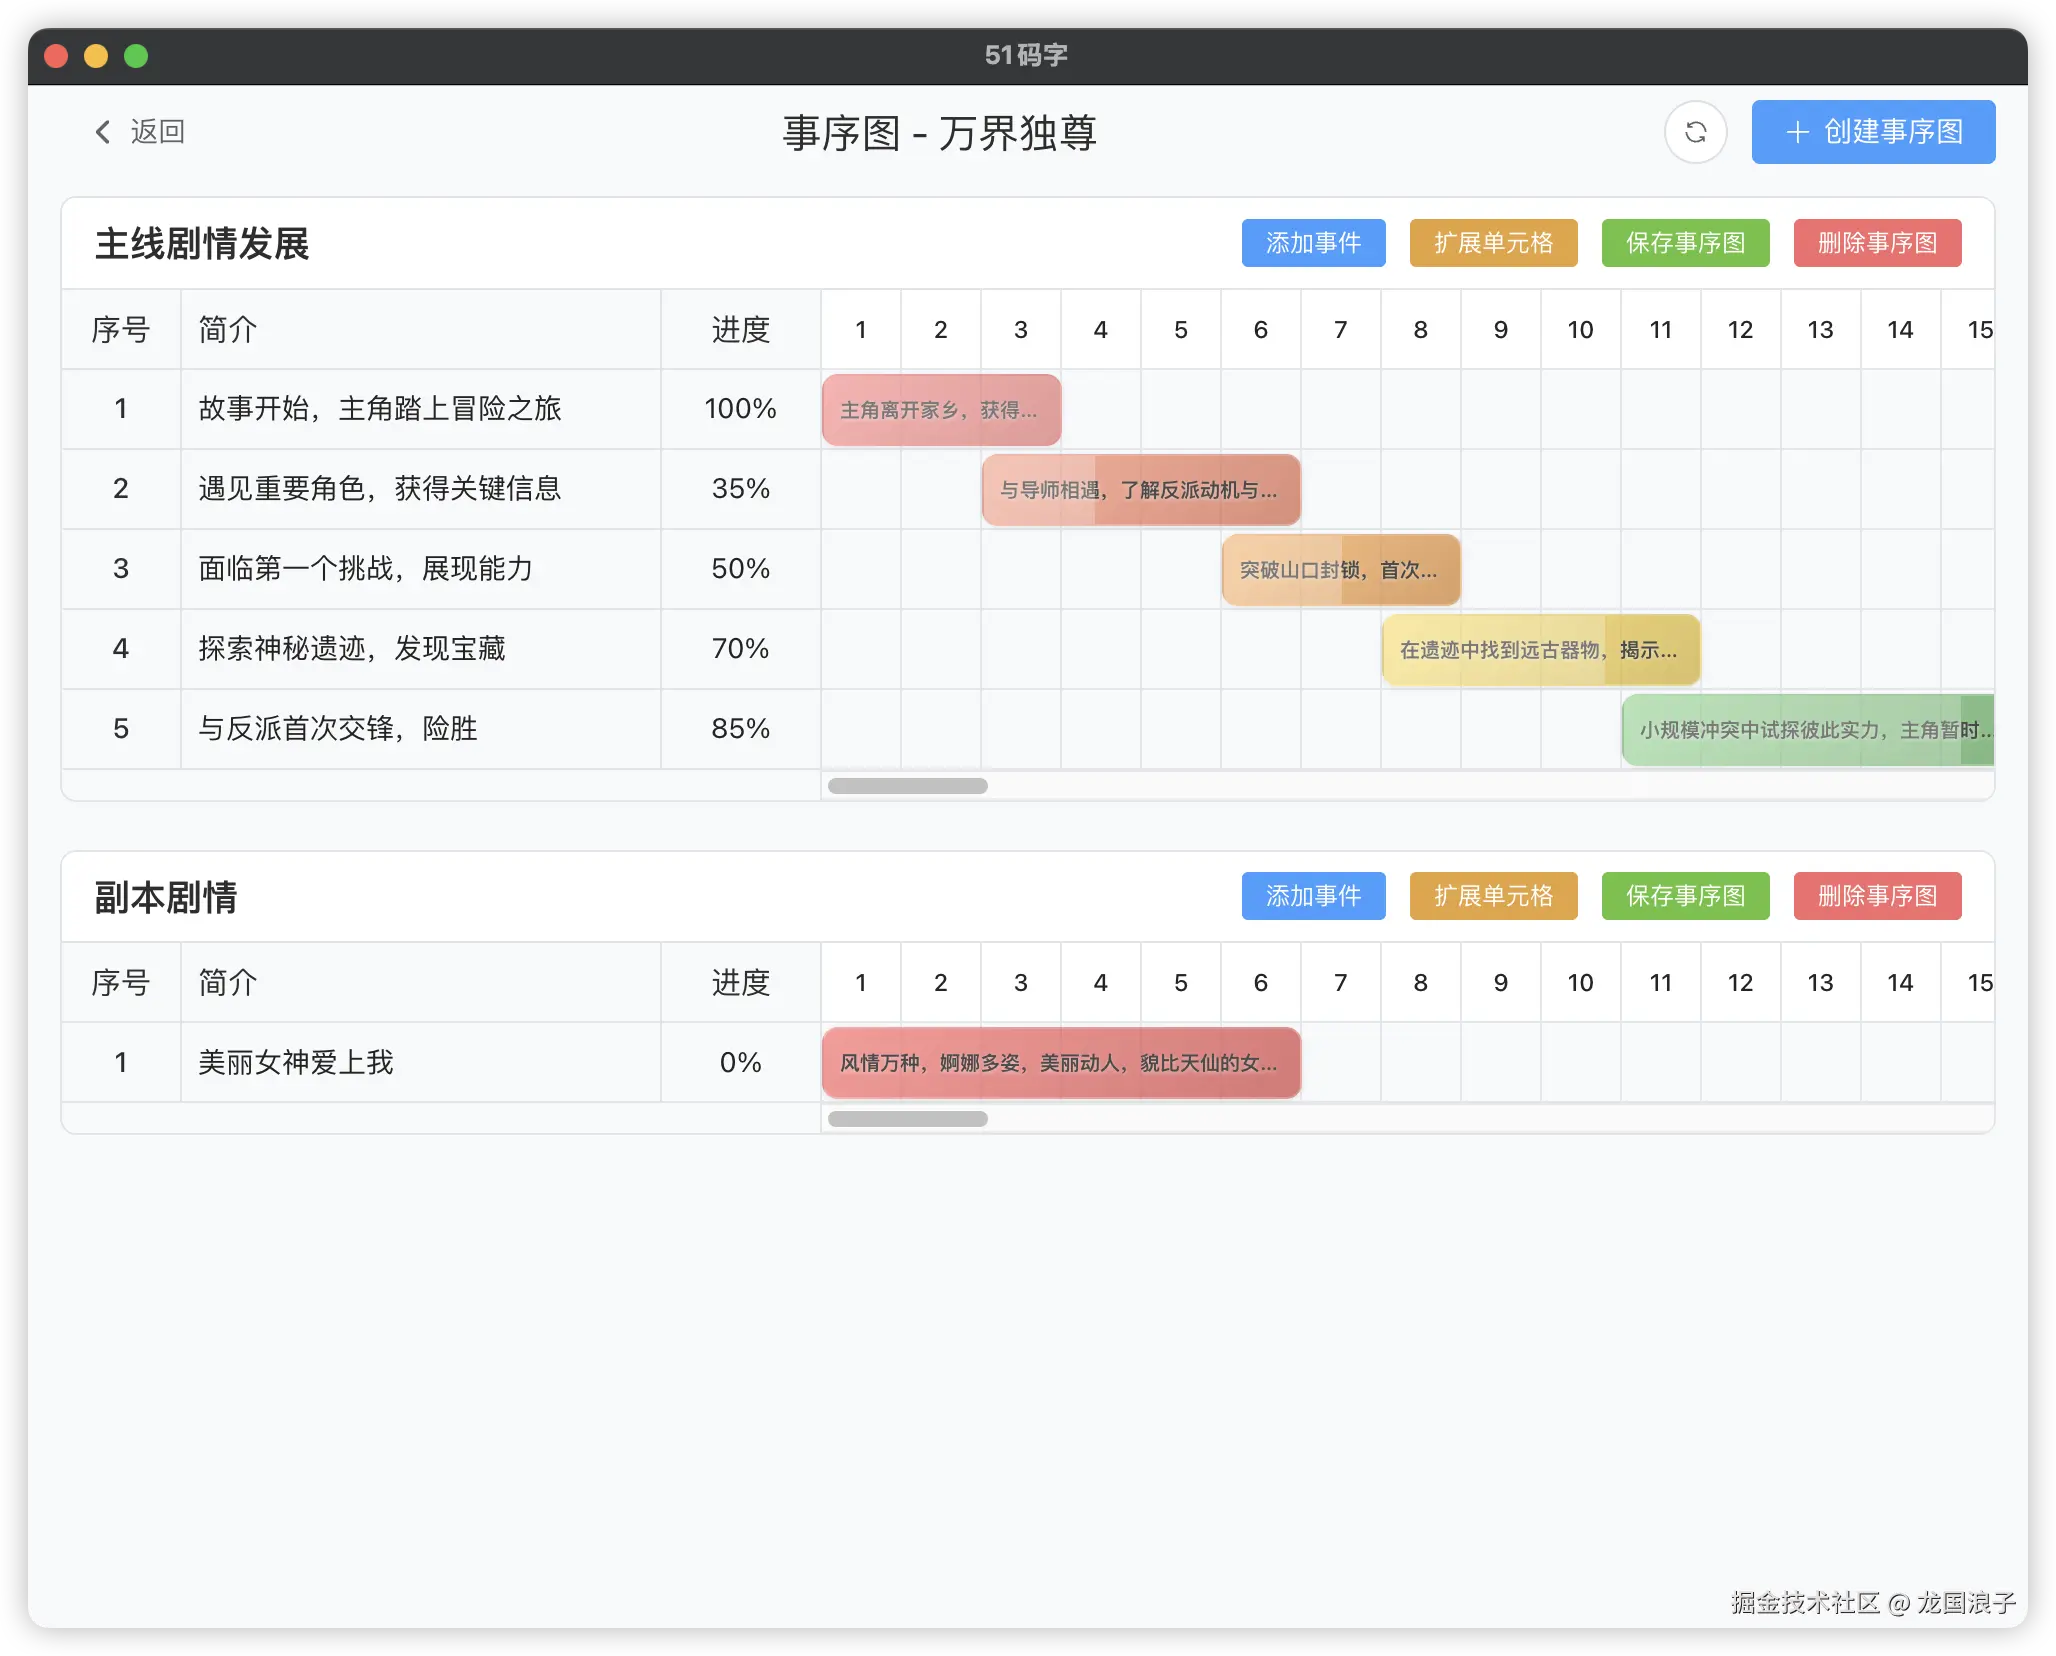Screen dimensions: 2056x1656
Task: Save the 副本剧情 timeline
Action: (x=1685, y=896)
